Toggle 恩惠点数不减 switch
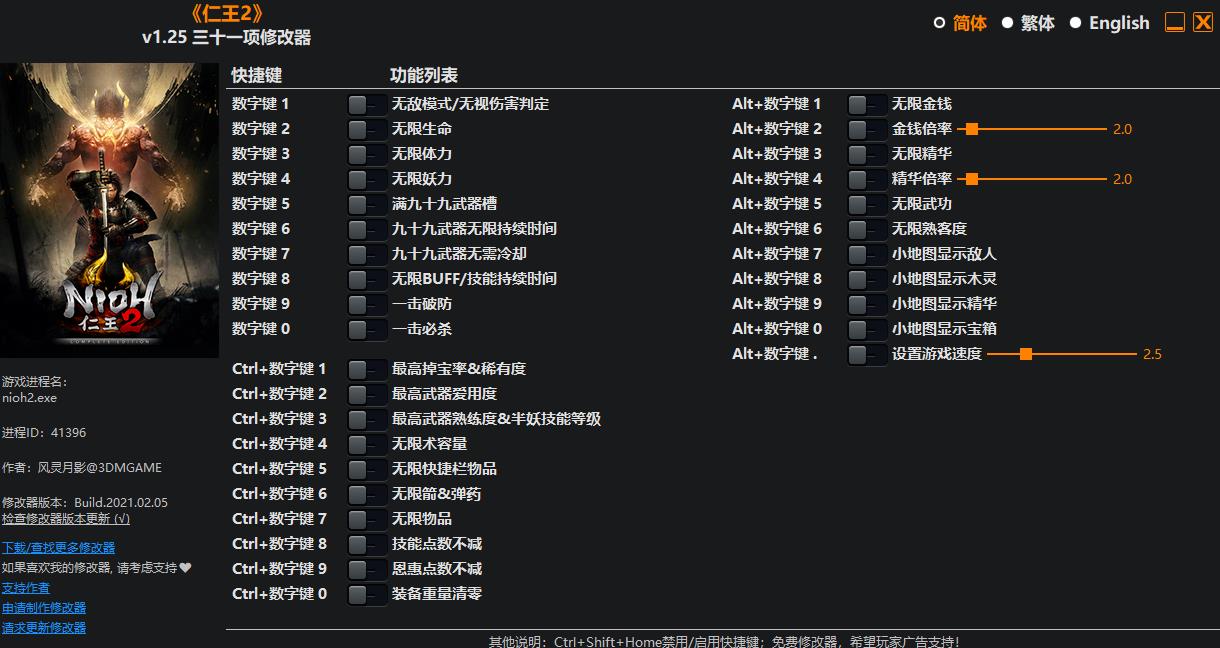1220x648 pixels. click(367, 569)
